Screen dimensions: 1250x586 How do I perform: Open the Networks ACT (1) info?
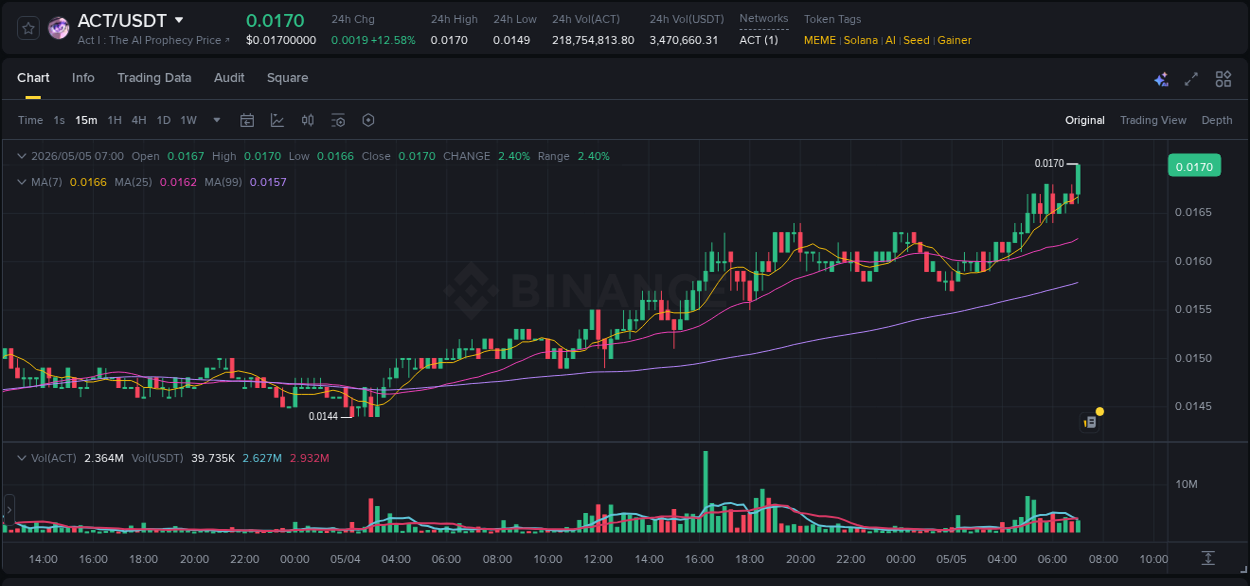click(758, 40)
